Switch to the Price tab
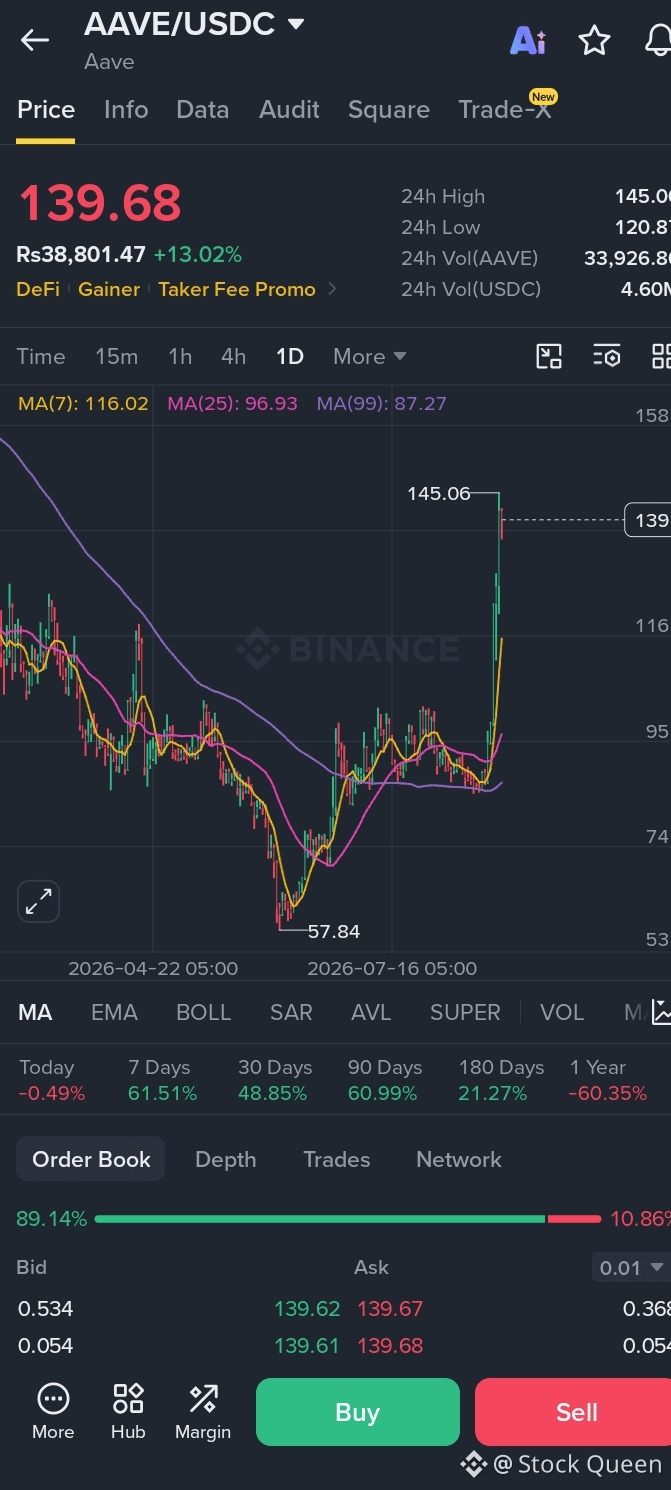 46,110
